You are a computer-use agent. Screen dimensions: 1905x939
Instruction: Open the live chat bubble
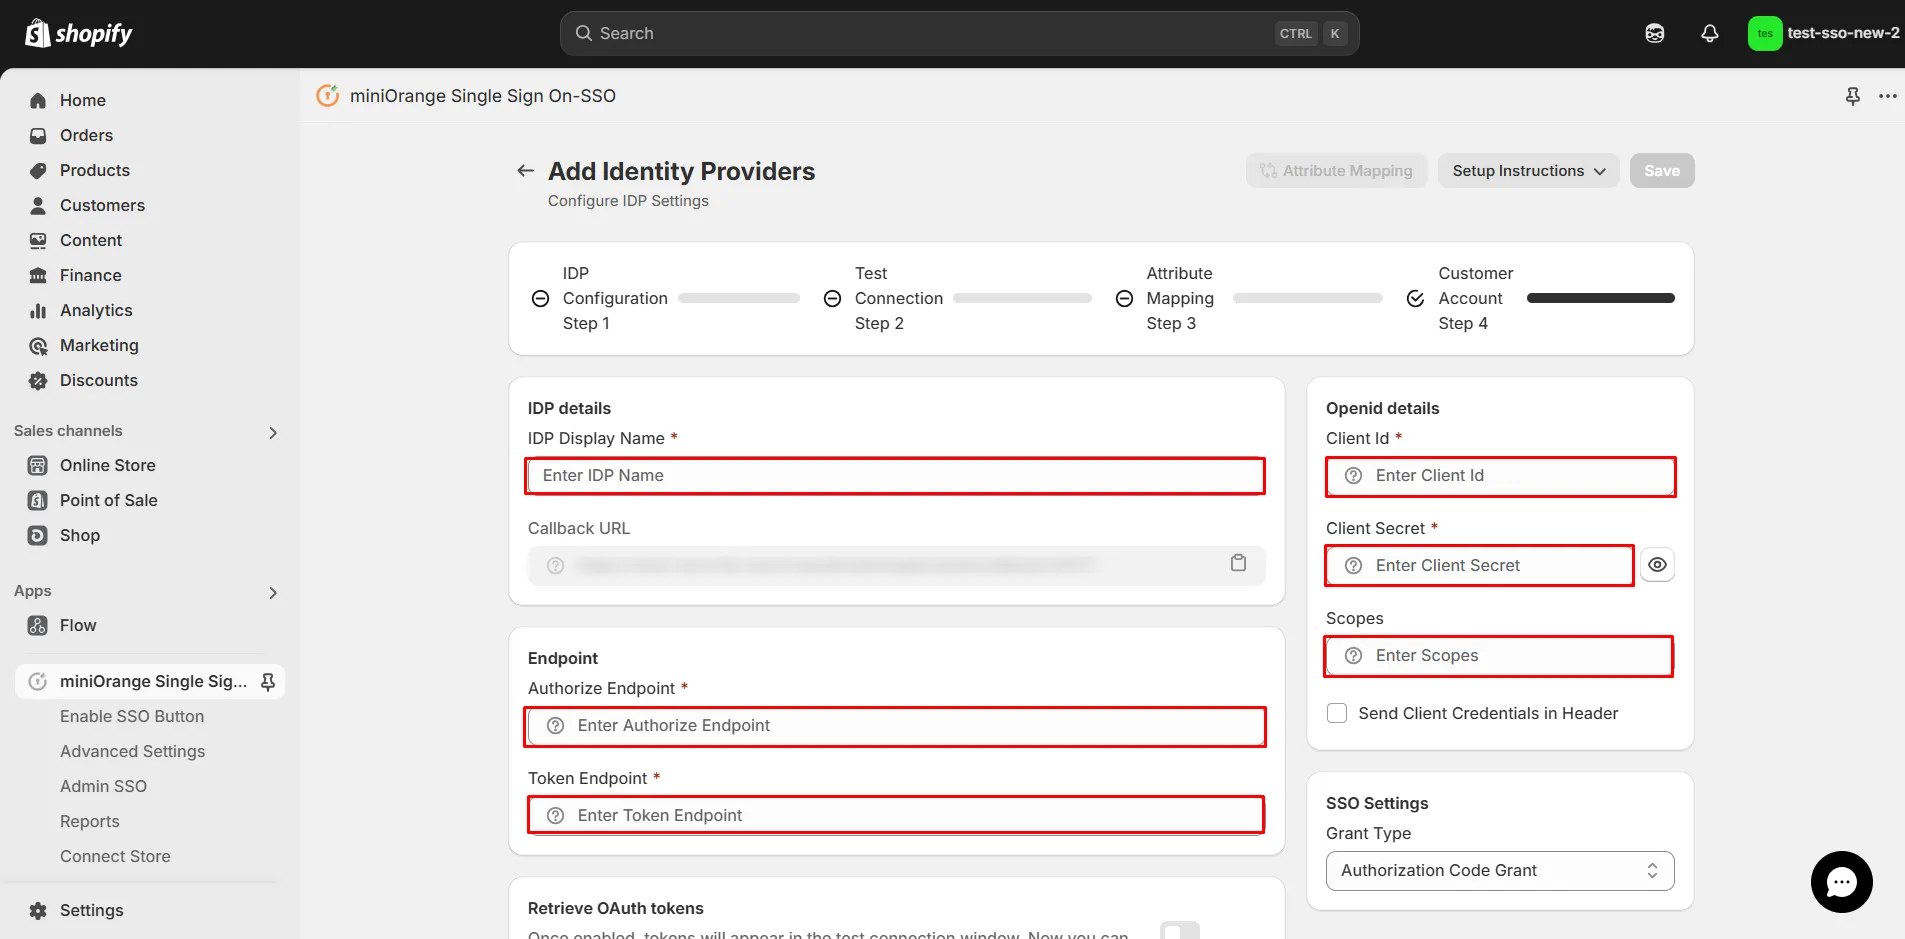[1841, 882]
